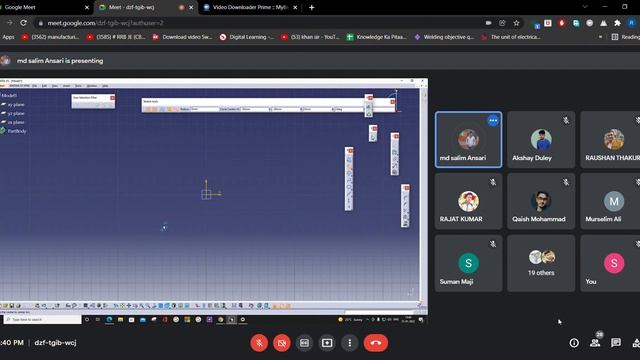Click Windows search box in presented screen
Screen dimensions: 640x360
(x=43, y=319)
